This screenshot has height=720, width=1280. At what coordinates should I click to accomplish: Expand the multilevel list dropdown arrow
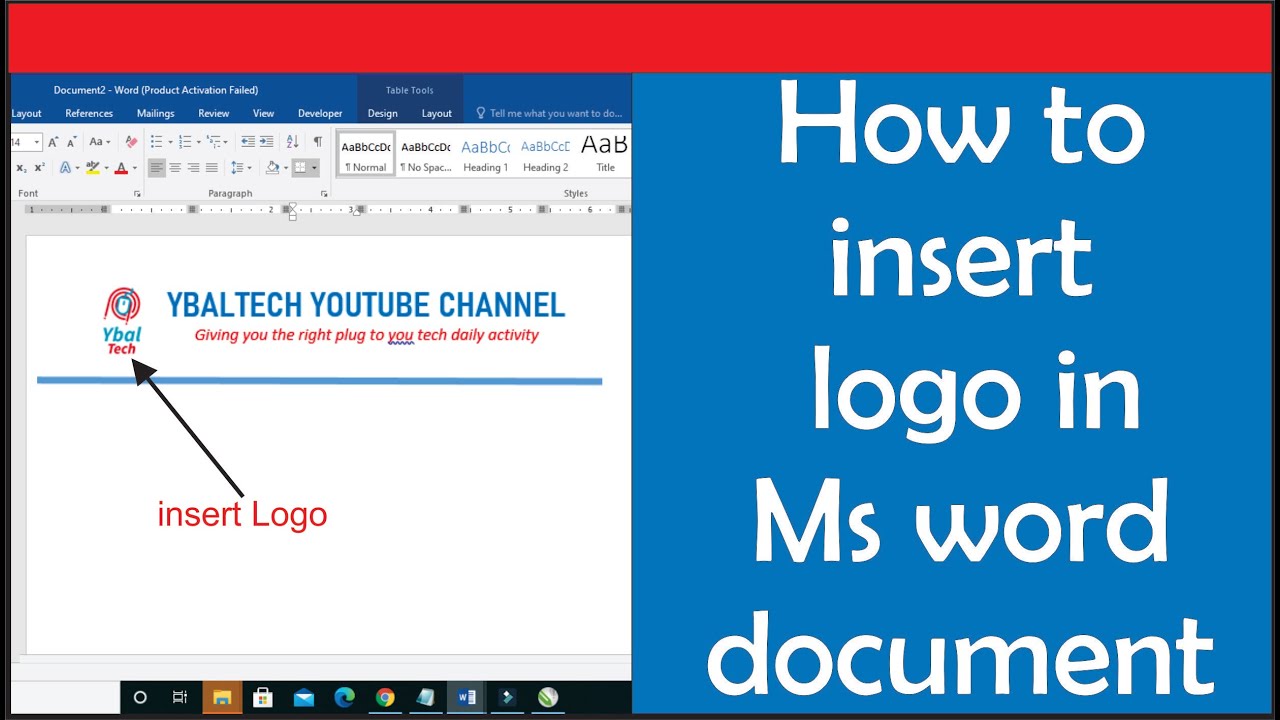(x=226, y=142)
